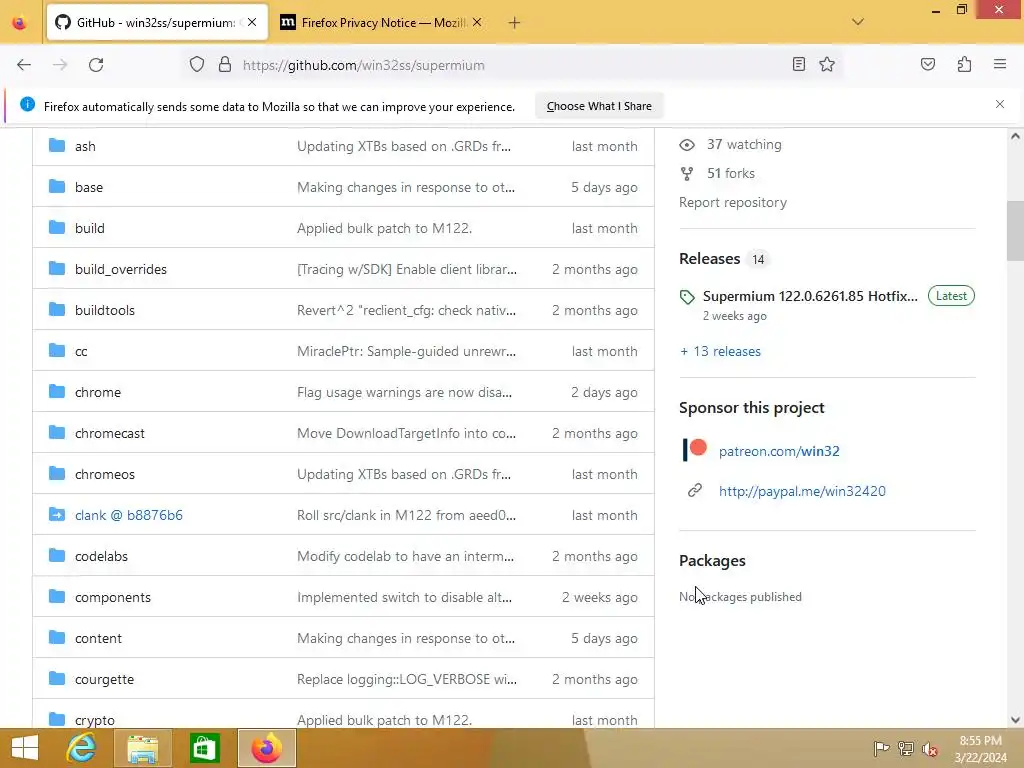Open the content folder
This screenshot has height=768, width=1024.
(x=98, y=638)
